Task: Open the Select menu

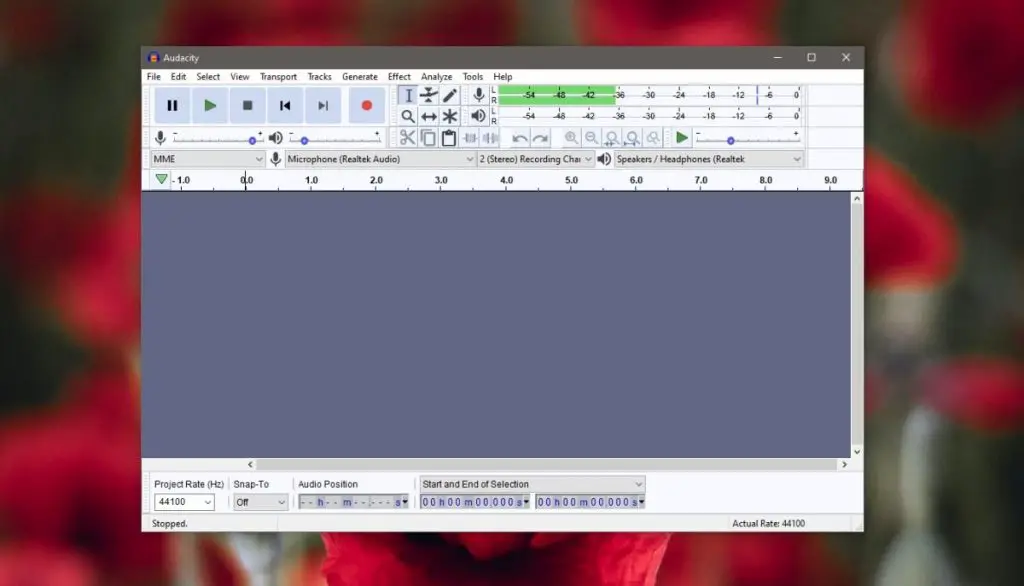Action: click(x=208, y=76)
